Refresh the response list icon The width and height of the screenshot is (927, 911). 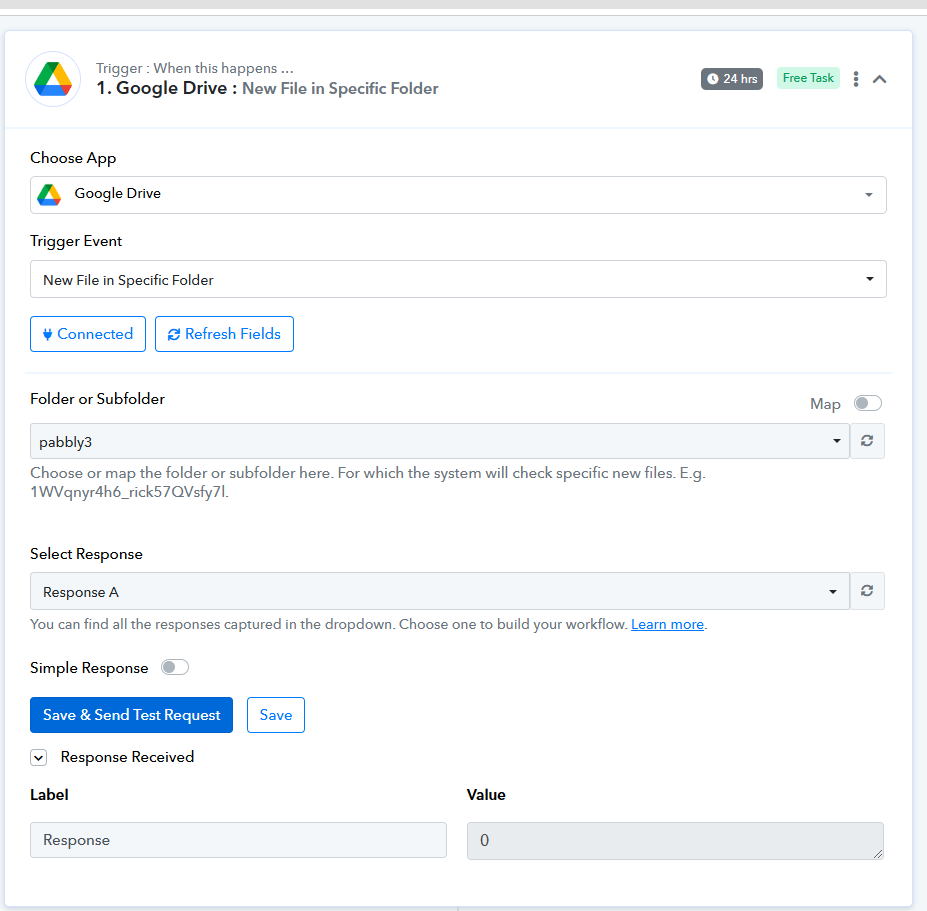(867, 591)
